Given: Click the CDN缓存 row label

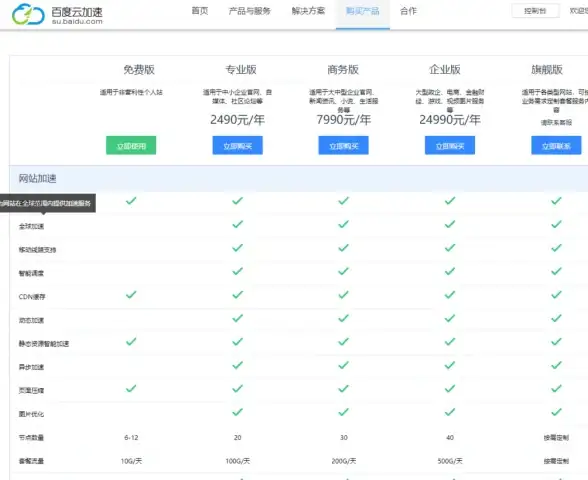Looking at the screenshot, I should (x=32, y=297).
